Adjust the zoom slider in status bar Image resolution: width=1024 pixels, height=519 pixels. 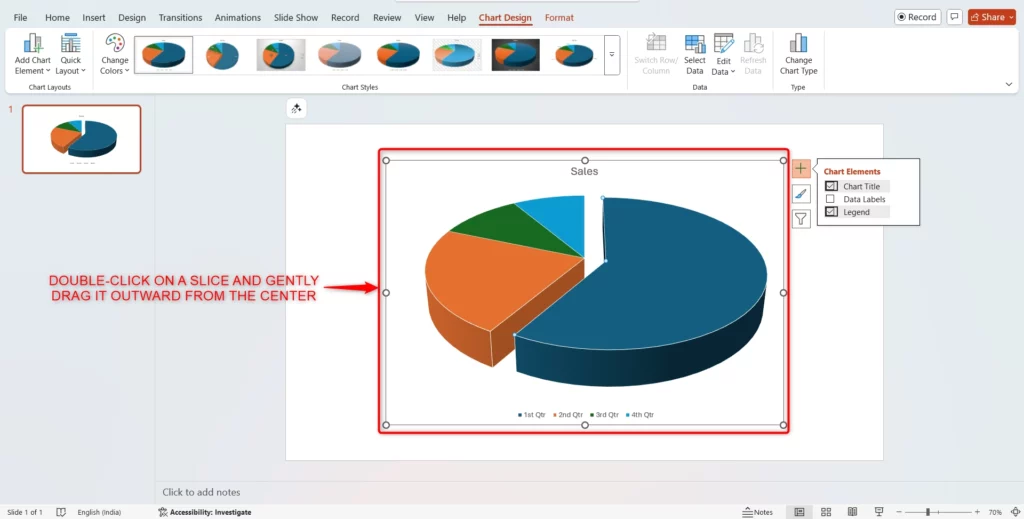(x=928, y=512)
